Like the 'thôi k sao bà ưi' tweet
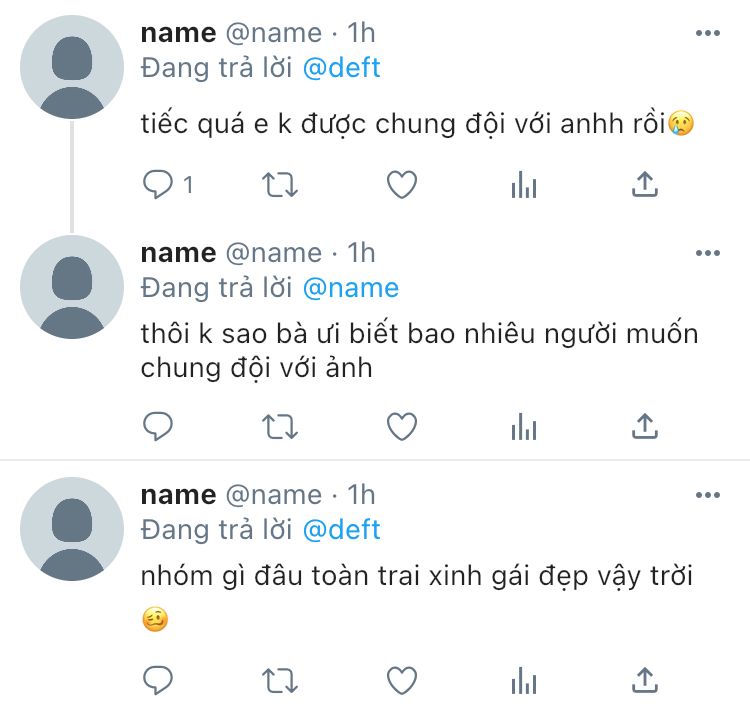 pyautogui.click(x=401, y=427)
